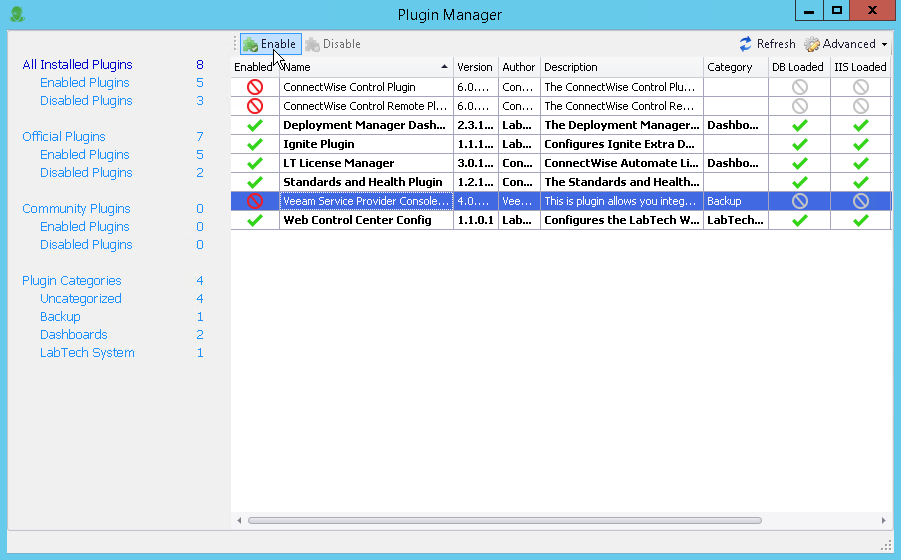Click IIS Loaded check for Web Control Center Config
901x560 pixels.
[861, 220]
